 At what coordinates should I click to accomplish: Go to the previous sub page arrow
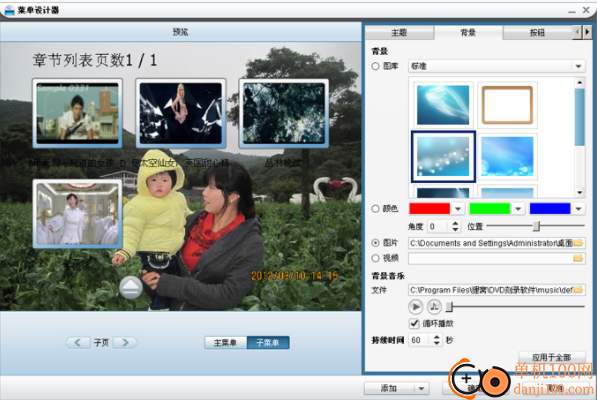click(78, 343)
